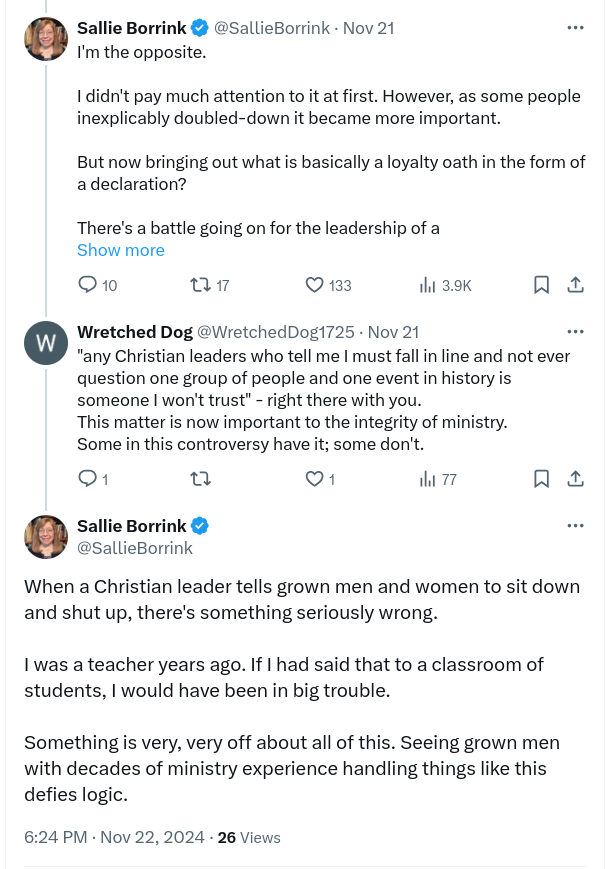
Task: Like Wretched Dog's tweet
Action: click(315, 479)
